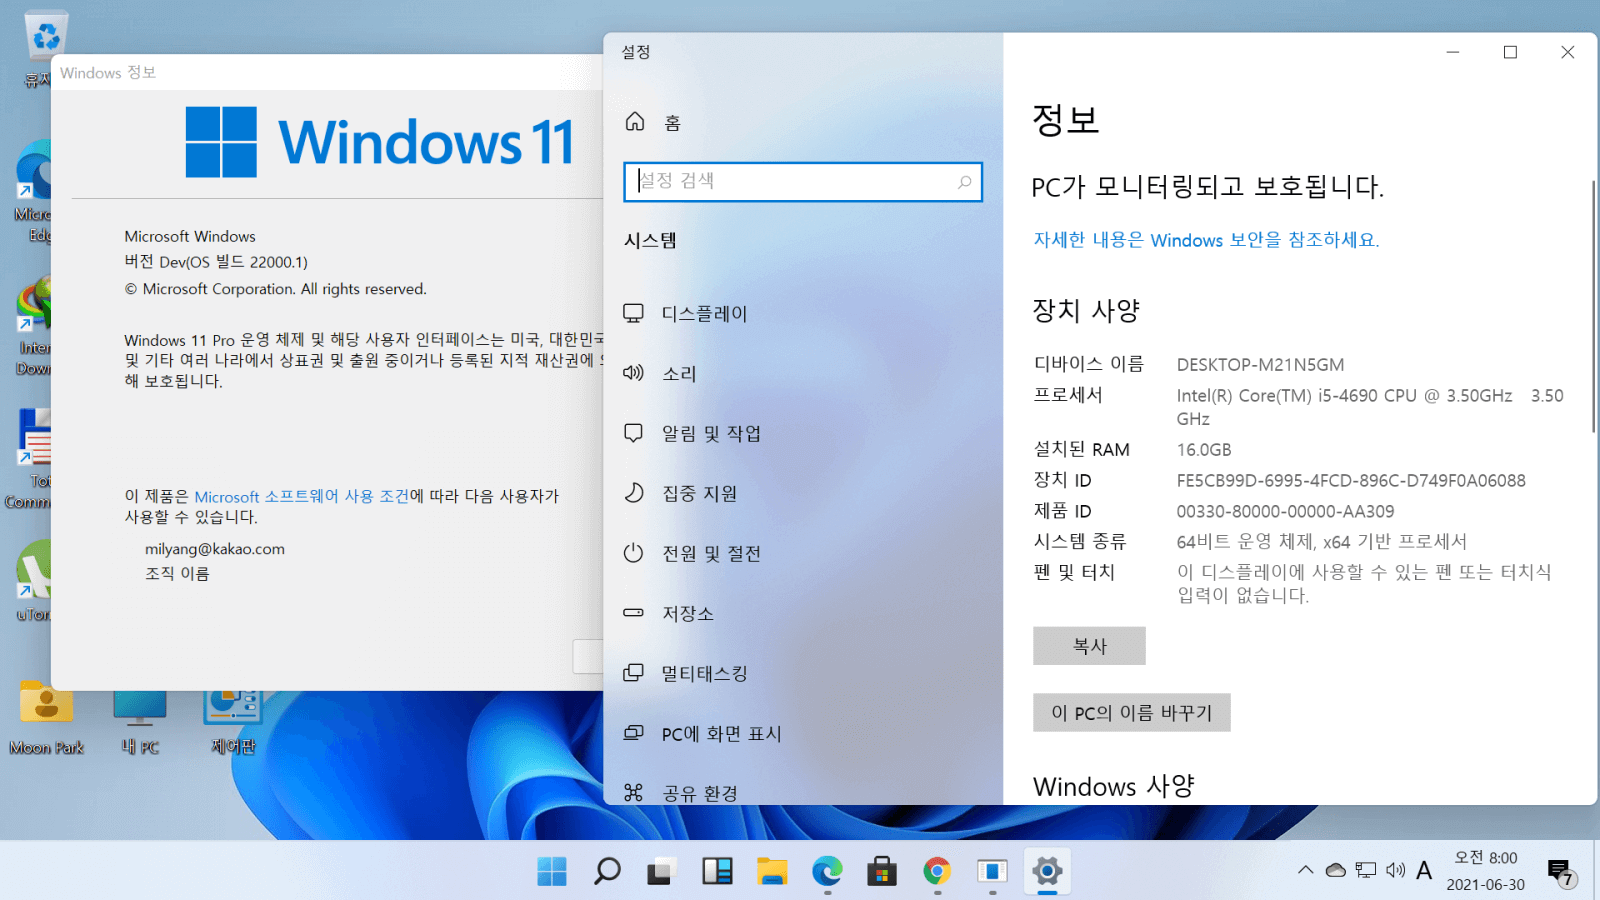This screenshot has height=900, width=1600.
Task: Open Microsoft Store from taskbar
Action: pos(882,871)
